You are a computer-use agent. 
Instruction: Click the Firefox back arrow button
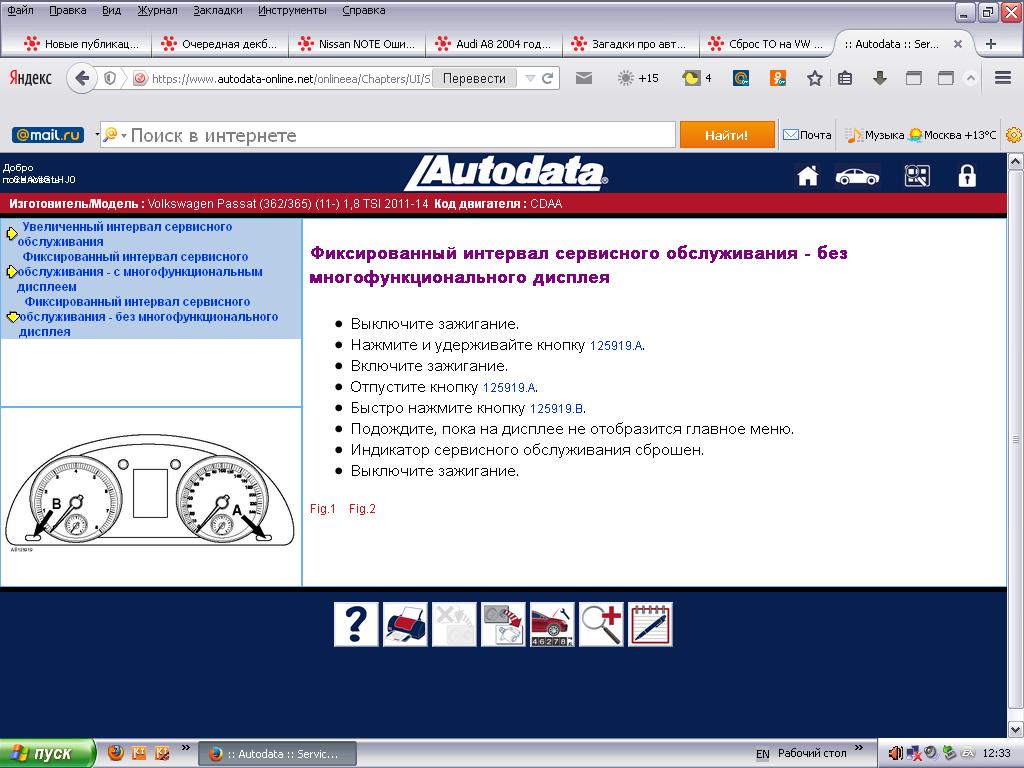point(82,78)
